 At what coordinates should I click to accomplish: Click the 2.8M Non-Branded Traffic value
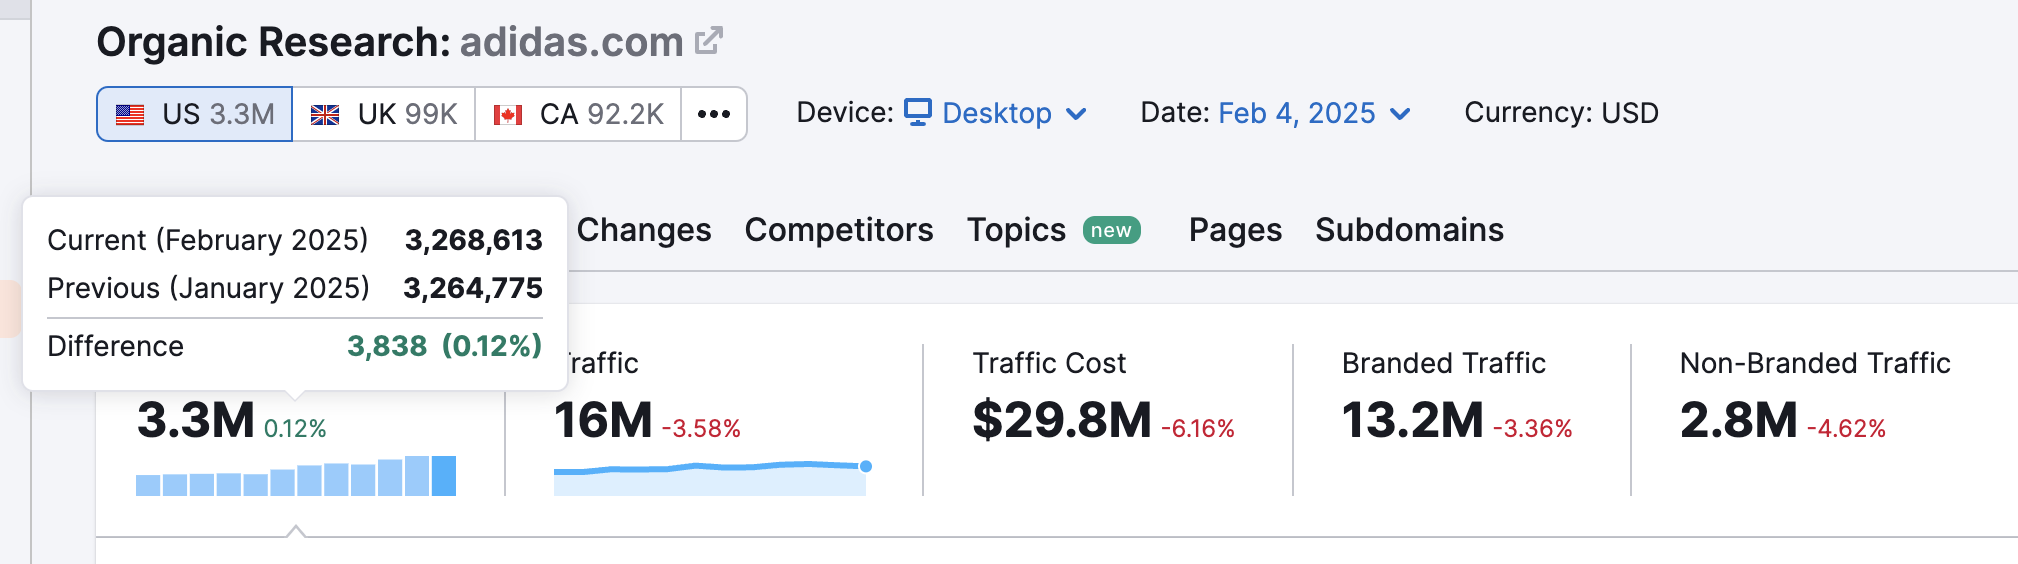(1739, 420)
